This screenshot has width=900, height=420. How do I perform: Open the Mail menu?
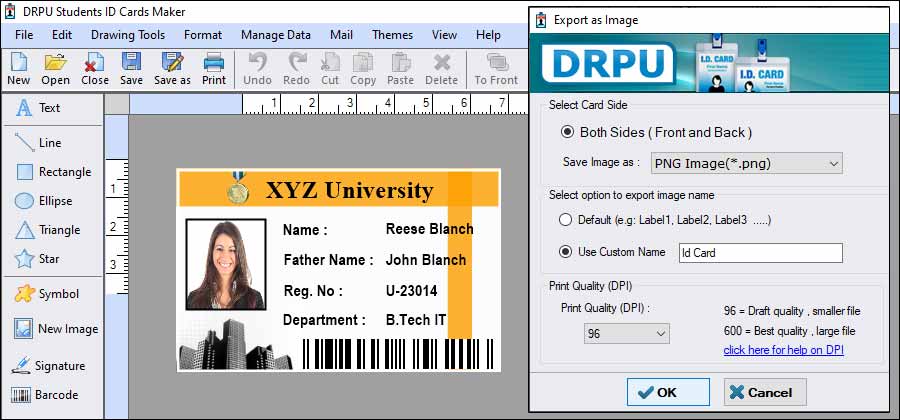342,35
